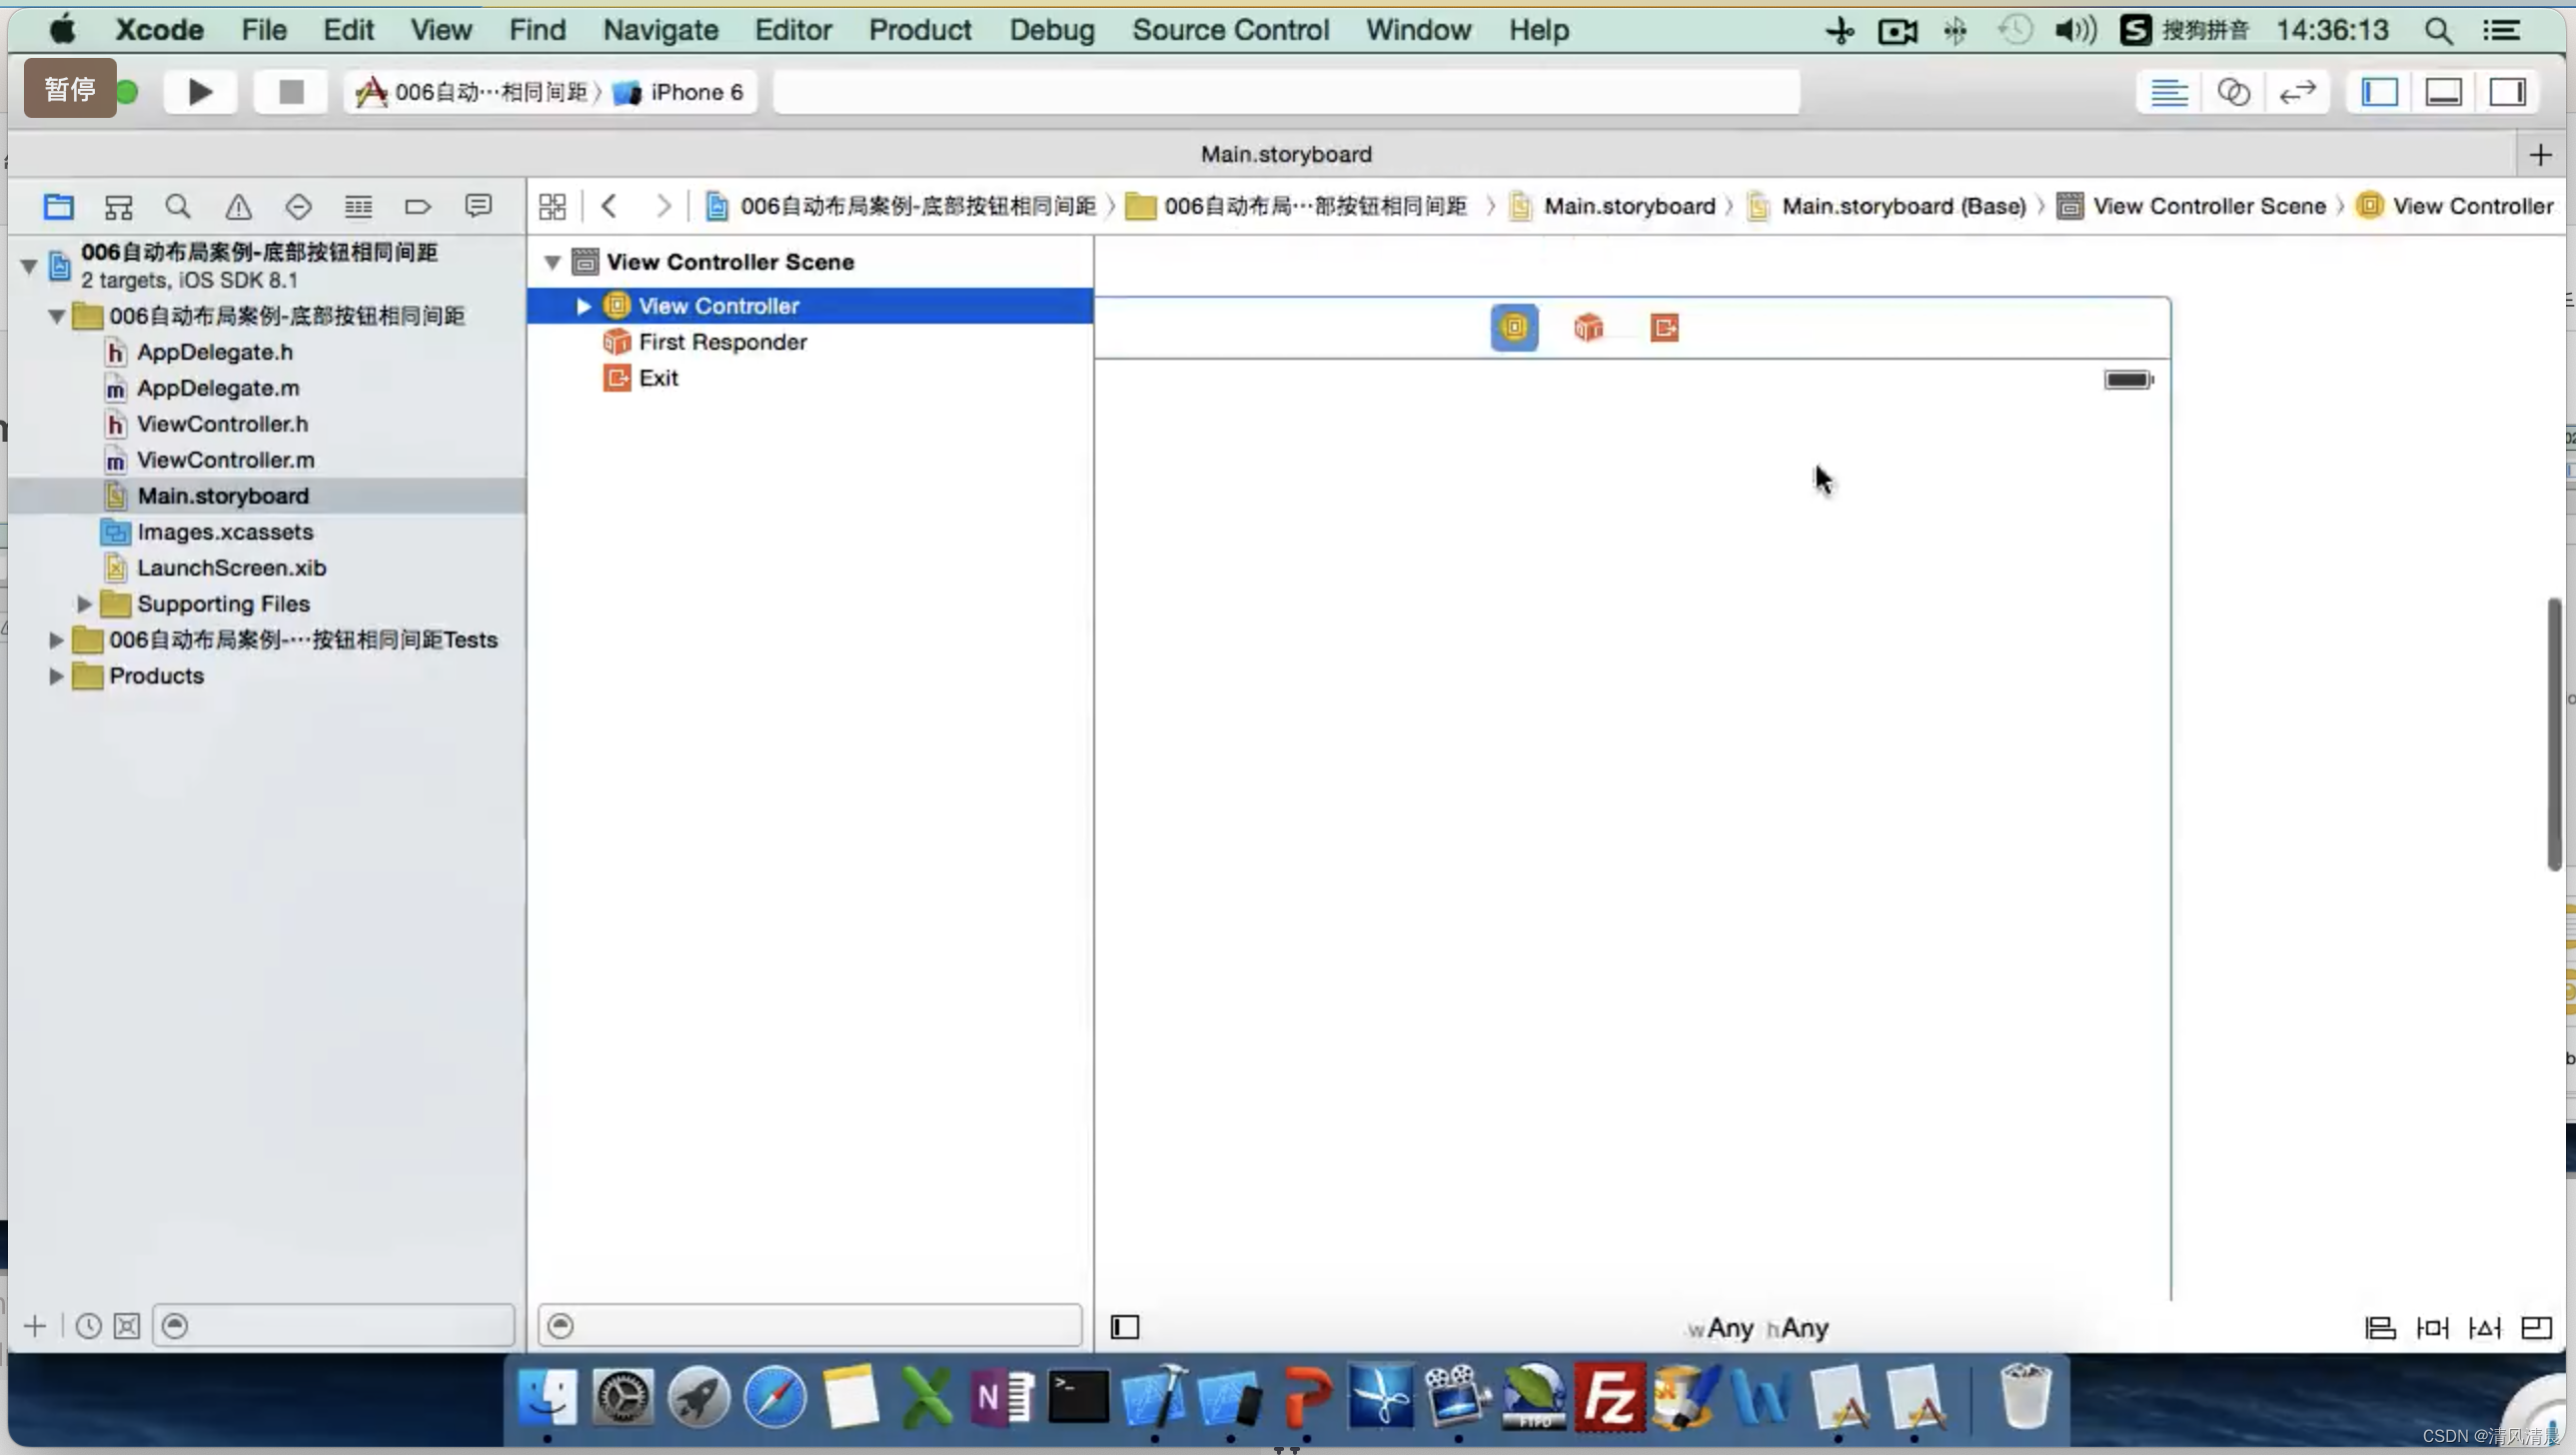Expand the 006自动布局案例Tests group

(x=55, y=639)
